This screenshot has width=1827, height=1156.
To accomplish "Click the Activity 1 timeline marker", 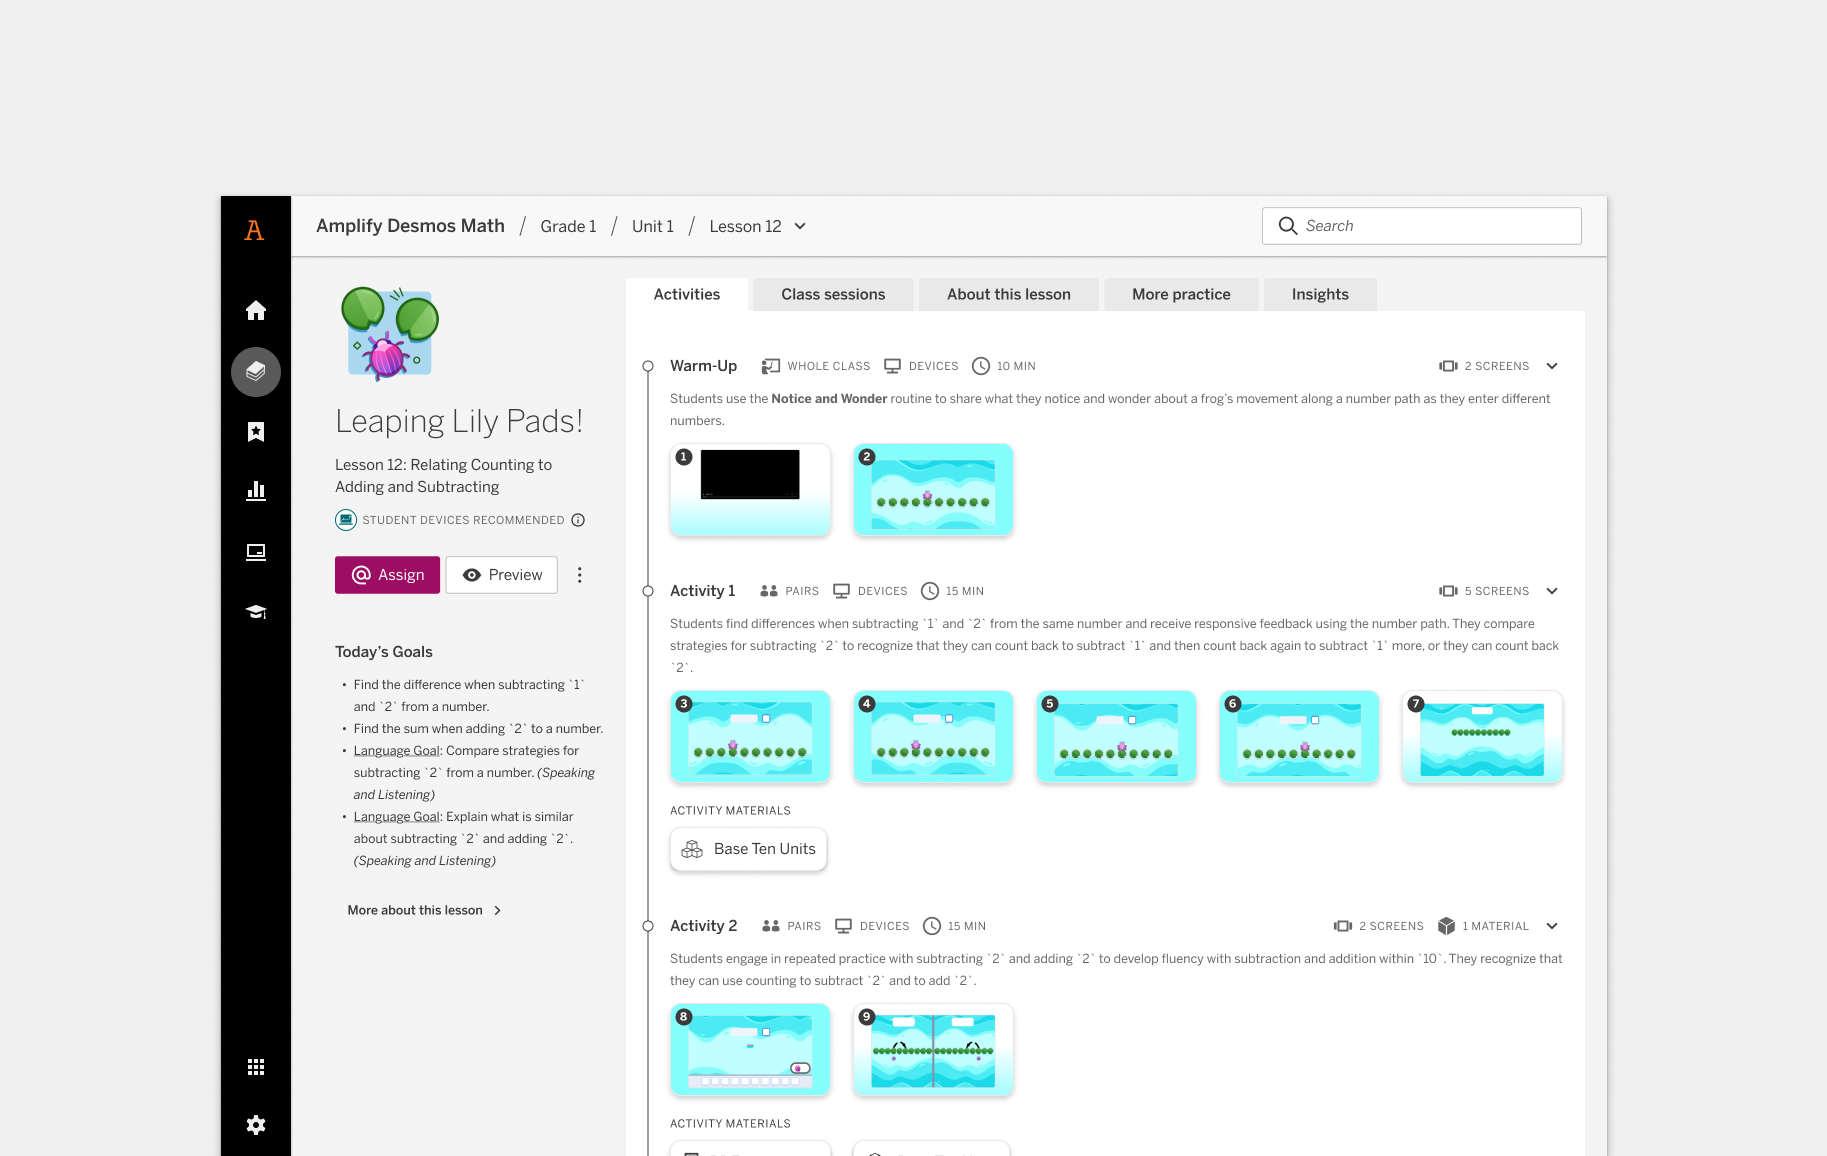I will pyautogui.click(x=648, y=591).
